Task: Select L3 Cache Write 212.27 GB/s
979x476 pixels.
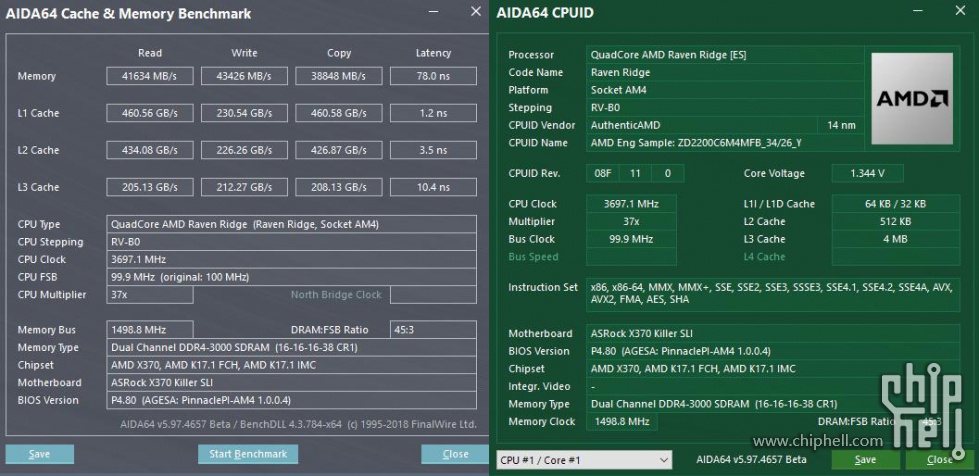Action: click(244, 187)
